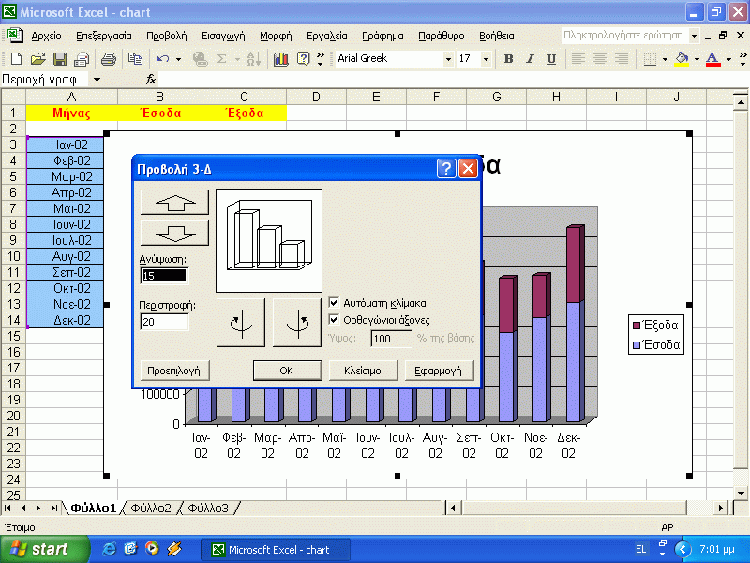This screenshot has width=750, height=563.
Task: Click the Save diskette icon
Action: [x=60, y=59]
